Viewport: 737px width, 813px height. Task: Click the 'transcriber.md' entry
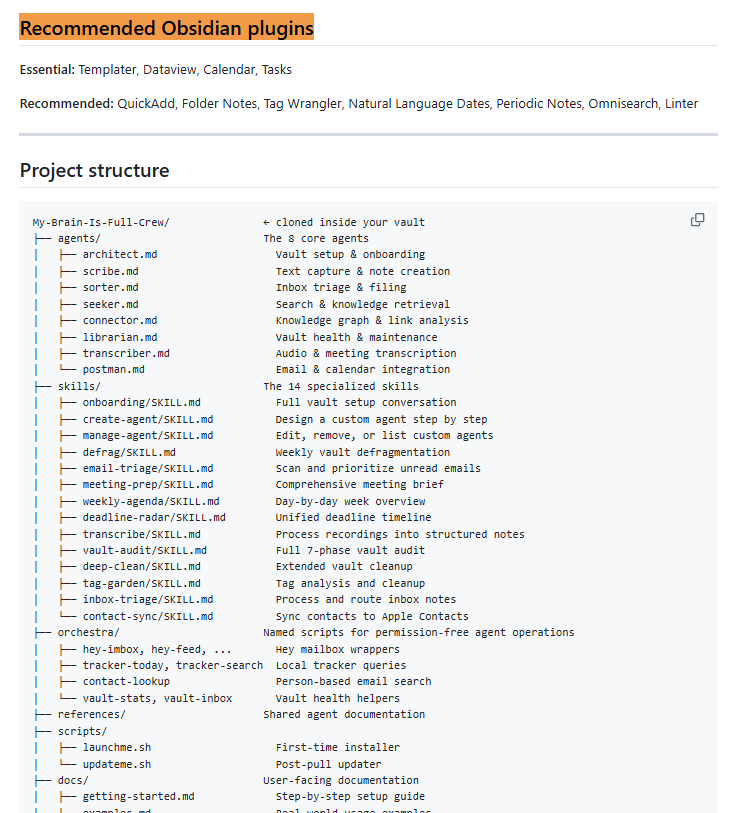coord(126,353)
